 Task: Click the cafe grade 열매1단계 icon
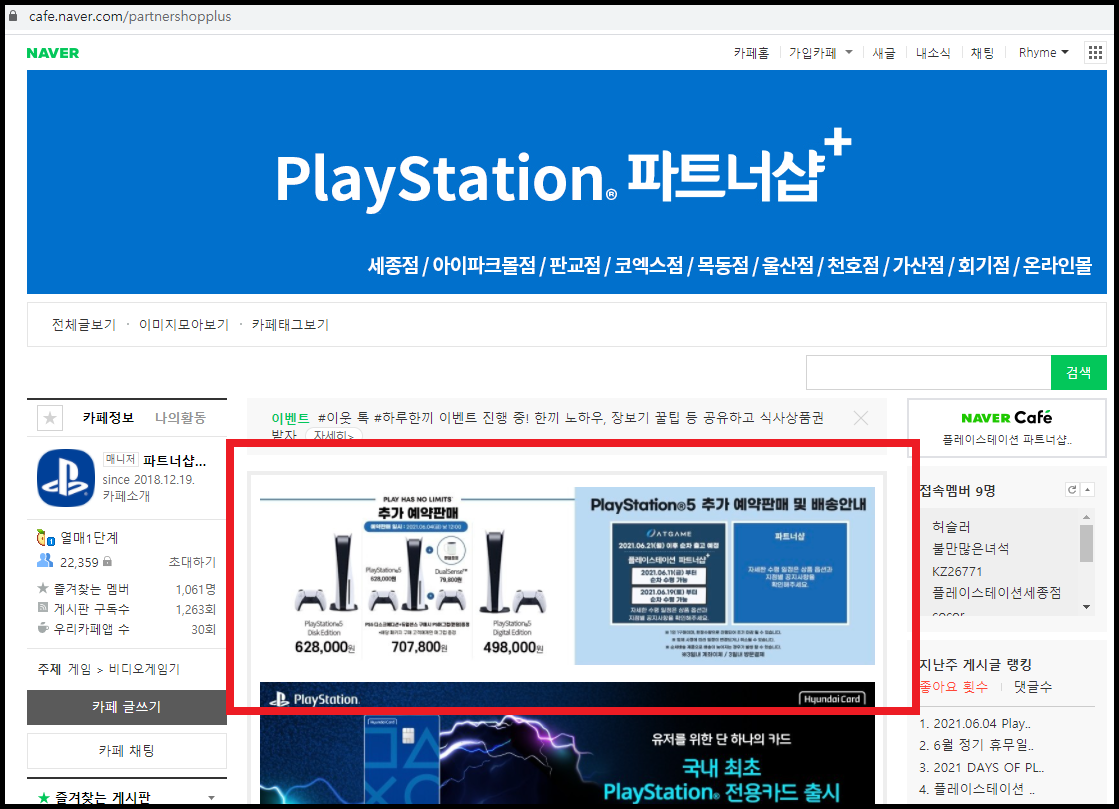tap(45, 537)
